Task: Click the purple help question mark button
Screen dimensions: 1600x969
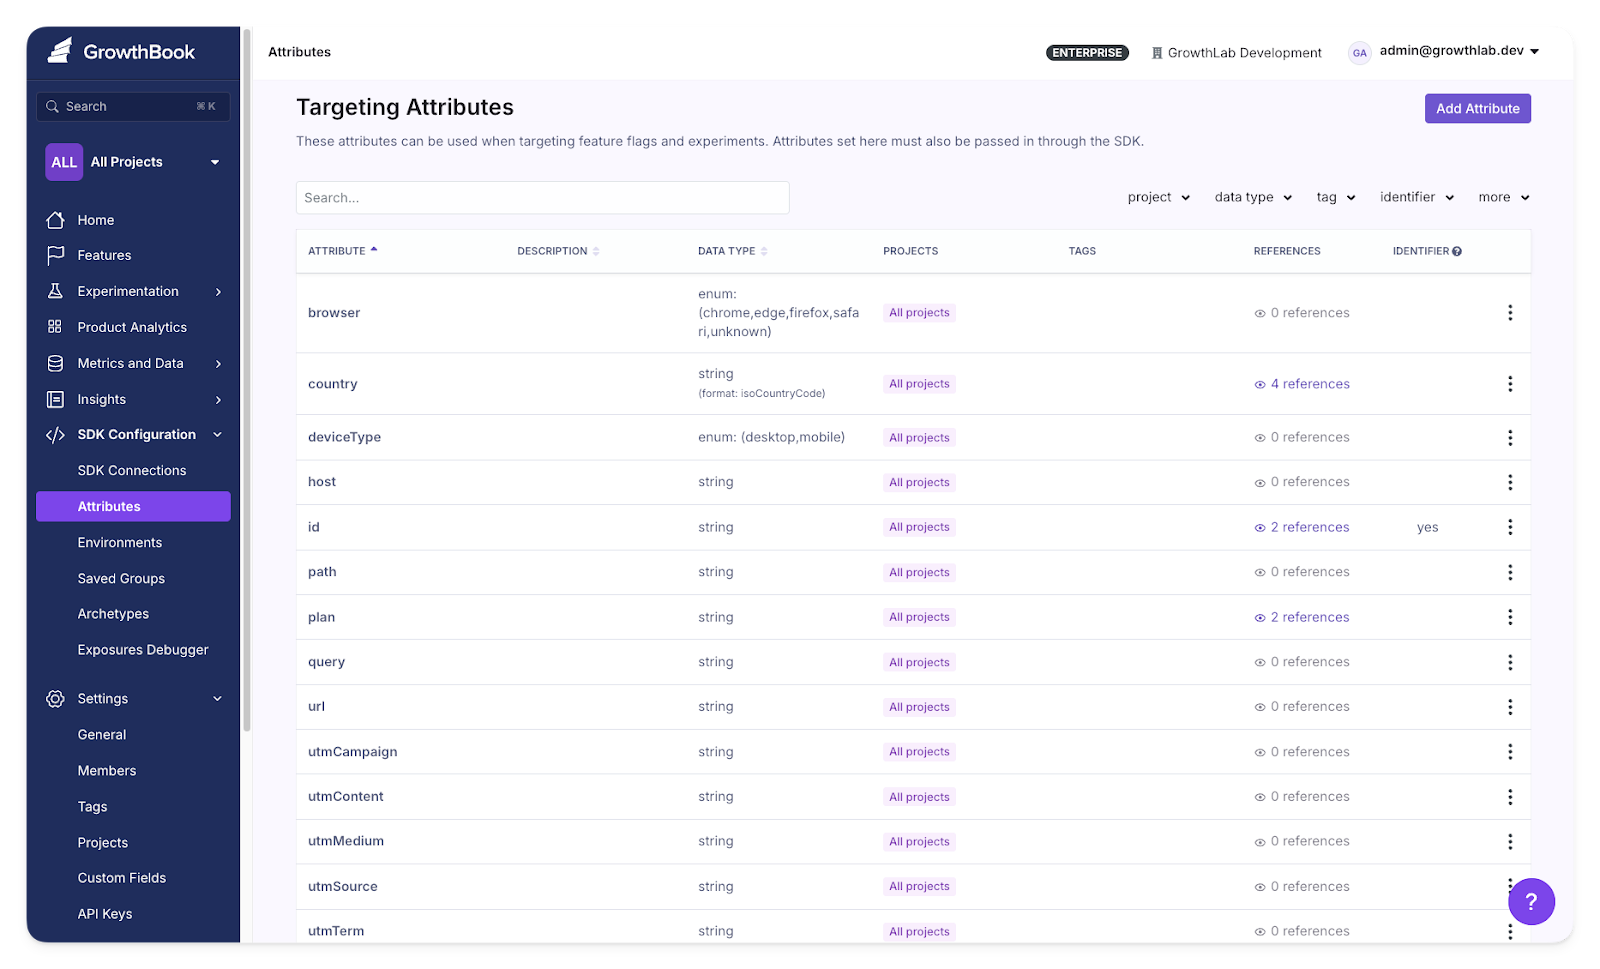Action: pyautogui.click(x=1530, y=902)
